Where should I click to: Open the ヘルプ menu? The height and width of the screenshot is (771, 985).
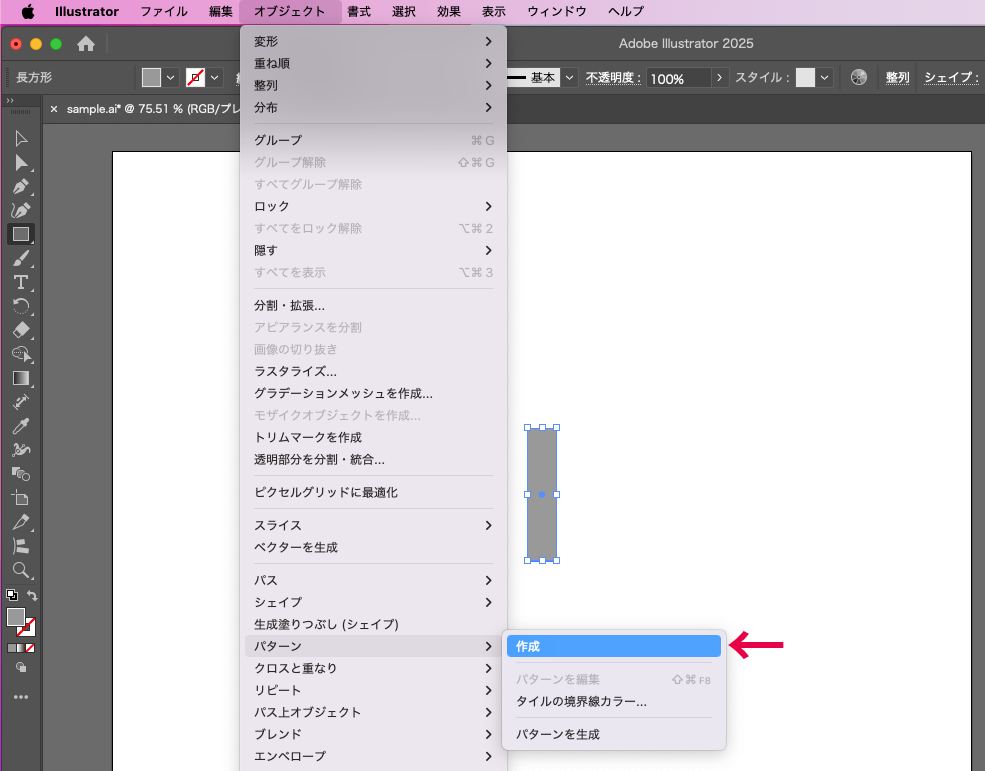(626, 11)
